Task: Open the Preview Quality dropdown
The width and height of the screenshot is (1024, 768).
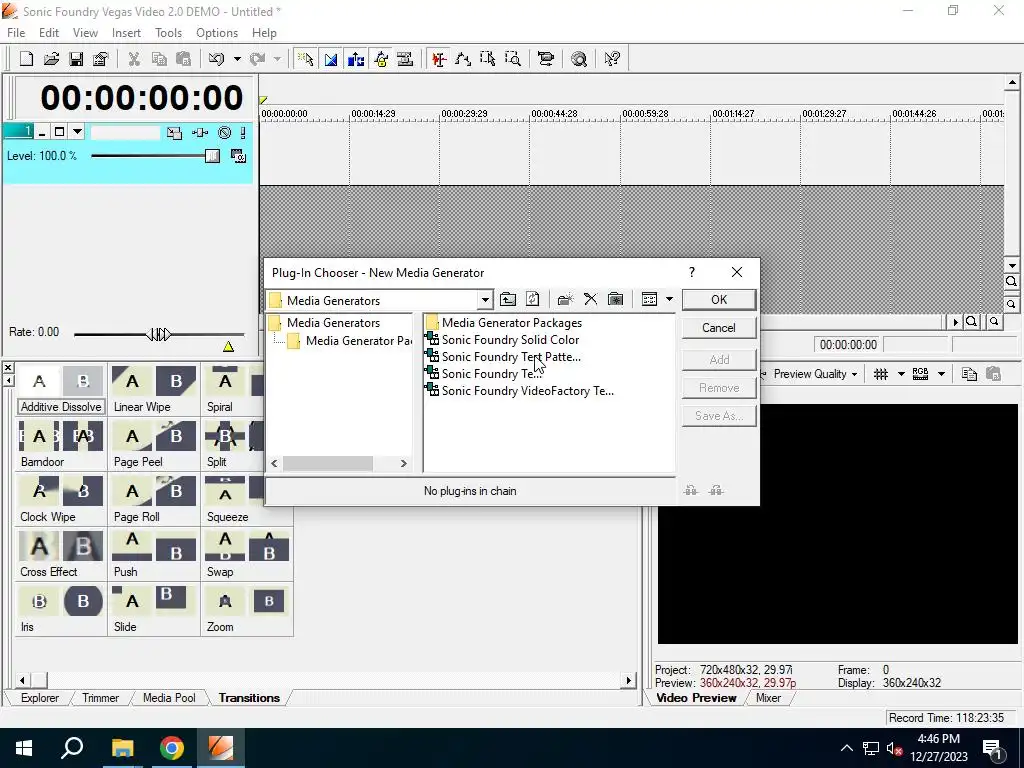Action: [815, 374]
